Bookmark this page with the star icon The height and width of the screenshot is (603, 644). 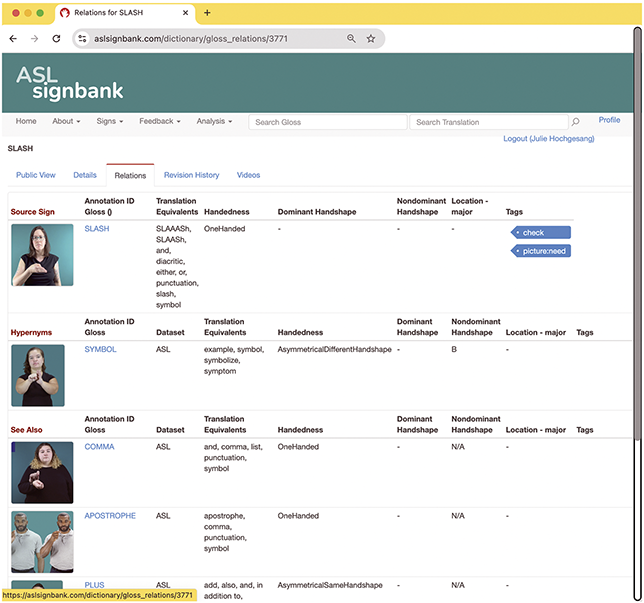[x=371, y=39]
